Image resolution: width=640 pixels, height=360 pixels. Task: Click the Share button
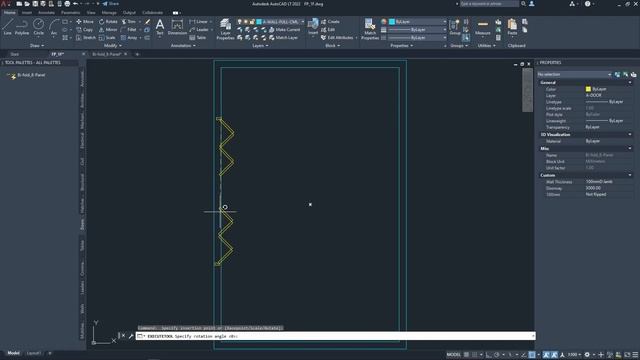point(110,4)
